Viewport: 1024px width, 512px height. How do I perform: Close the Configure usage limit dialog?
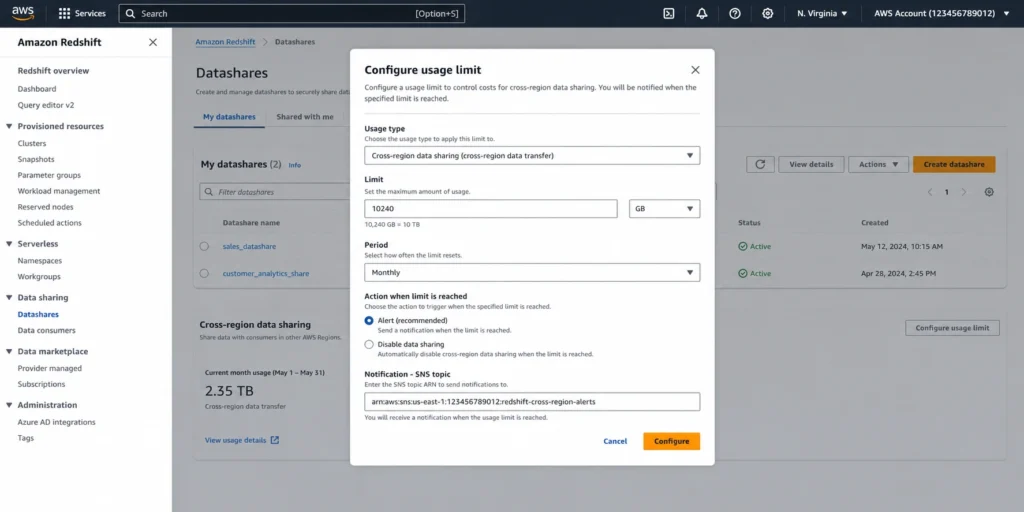click(695, 70)
